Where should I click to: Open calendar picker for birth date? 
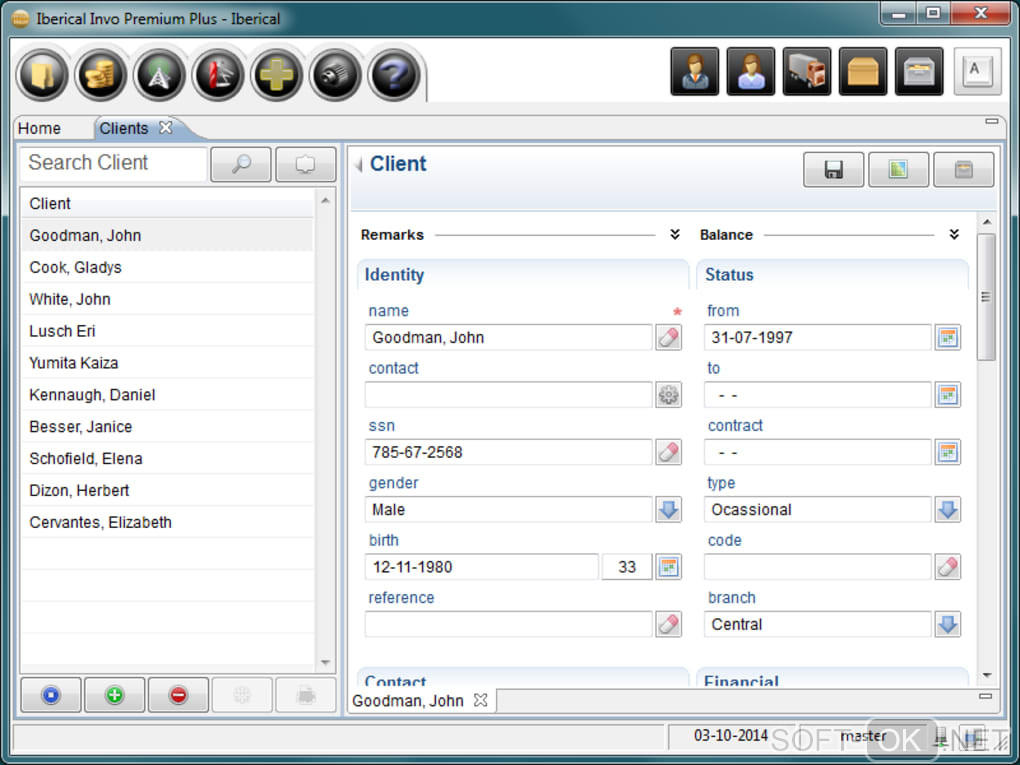click(x=669, y=567)
